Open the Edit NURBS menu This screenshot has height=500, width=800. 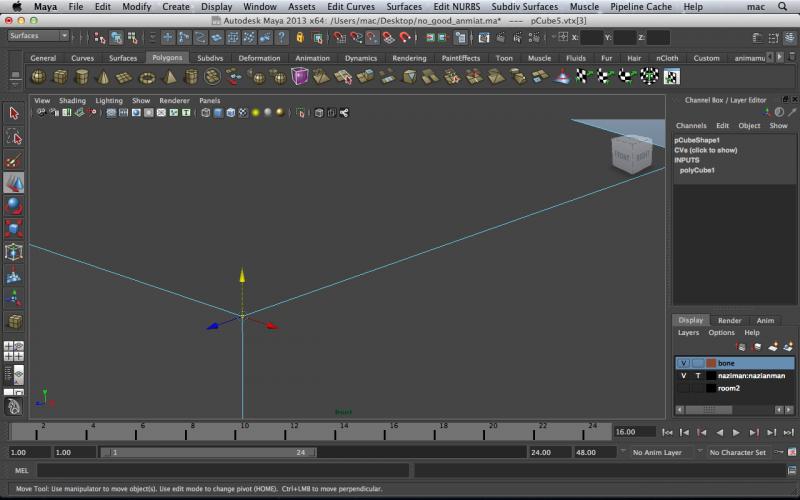455,7
